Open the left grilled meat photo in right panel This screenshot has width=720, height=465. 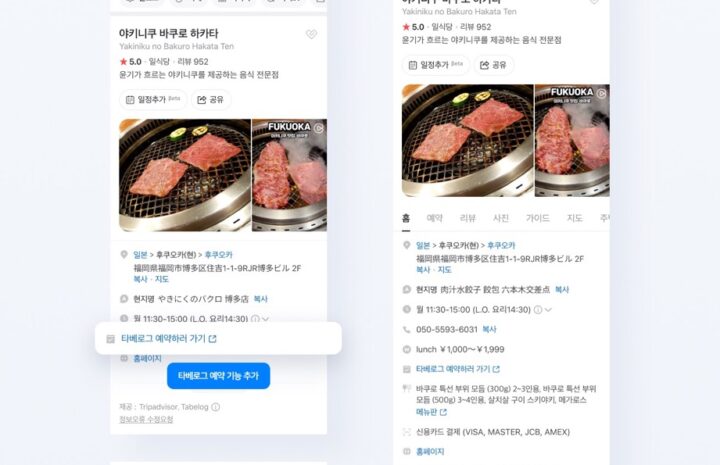pos(467,140)
